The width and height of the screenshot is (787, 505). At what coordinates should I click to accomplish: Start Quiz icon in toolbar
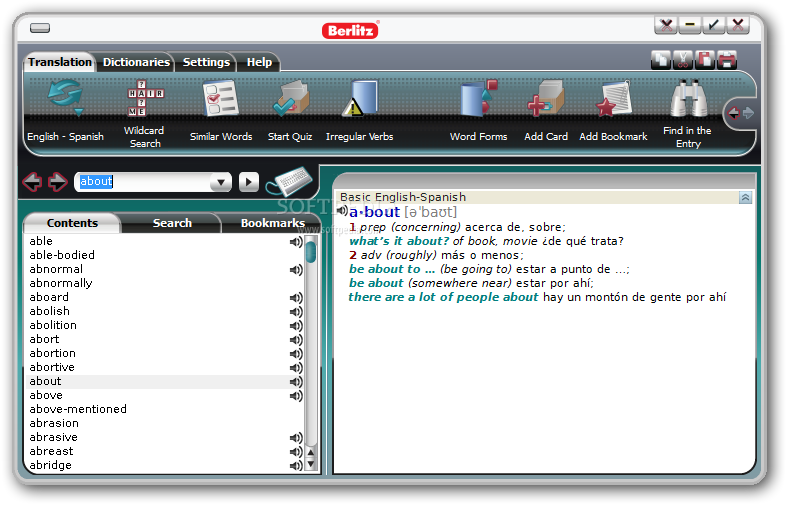pos(291,98)
